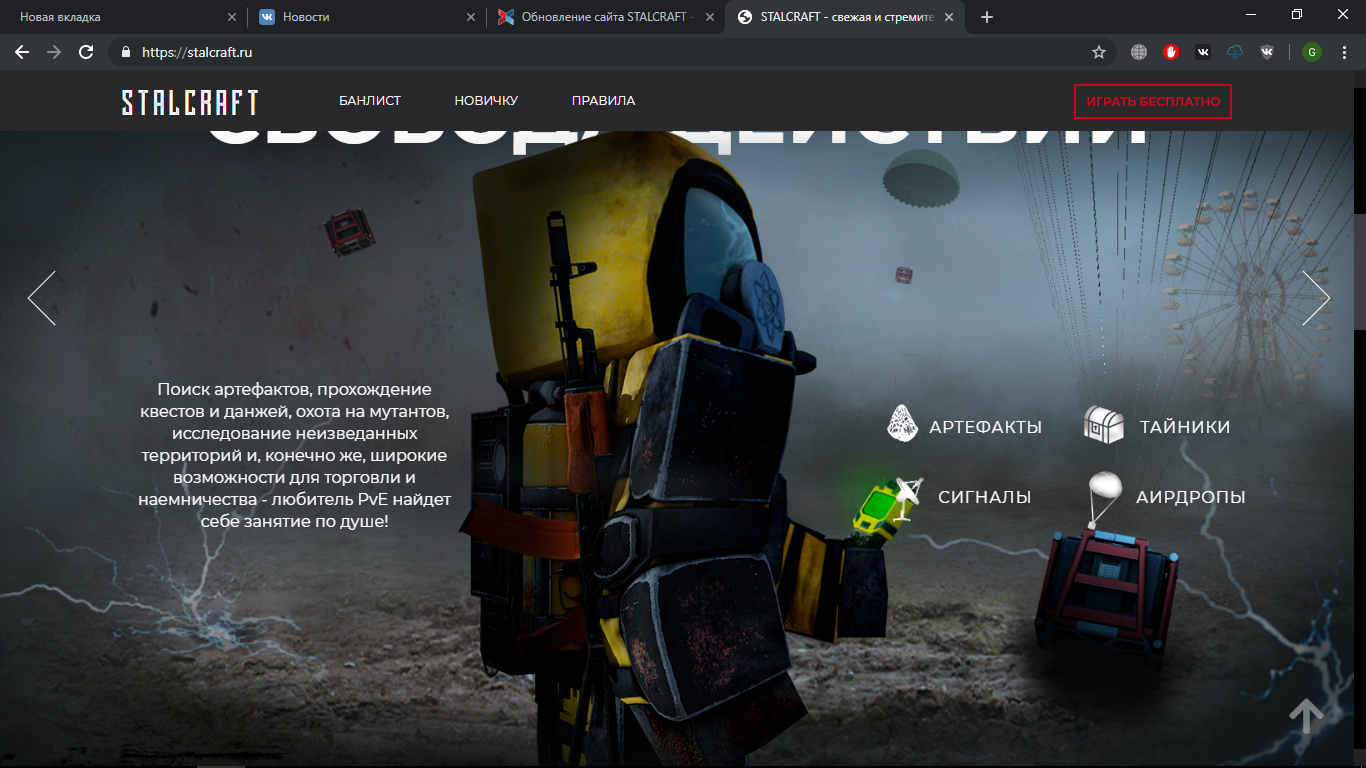Open the grey globe extension icon
Screen dimensions: 1366x768
pyautogui.click(x=1139, y=52)
